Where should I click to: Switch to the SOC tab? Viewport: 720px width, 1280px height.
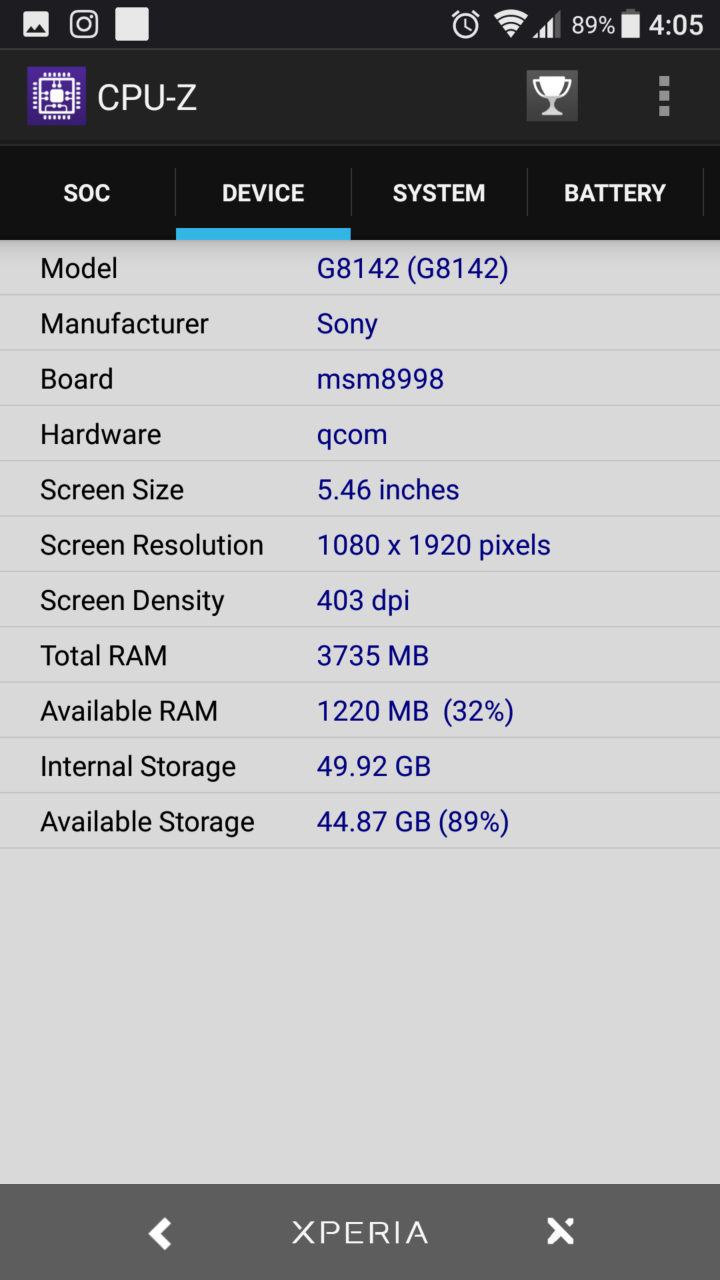pos(87,193)
